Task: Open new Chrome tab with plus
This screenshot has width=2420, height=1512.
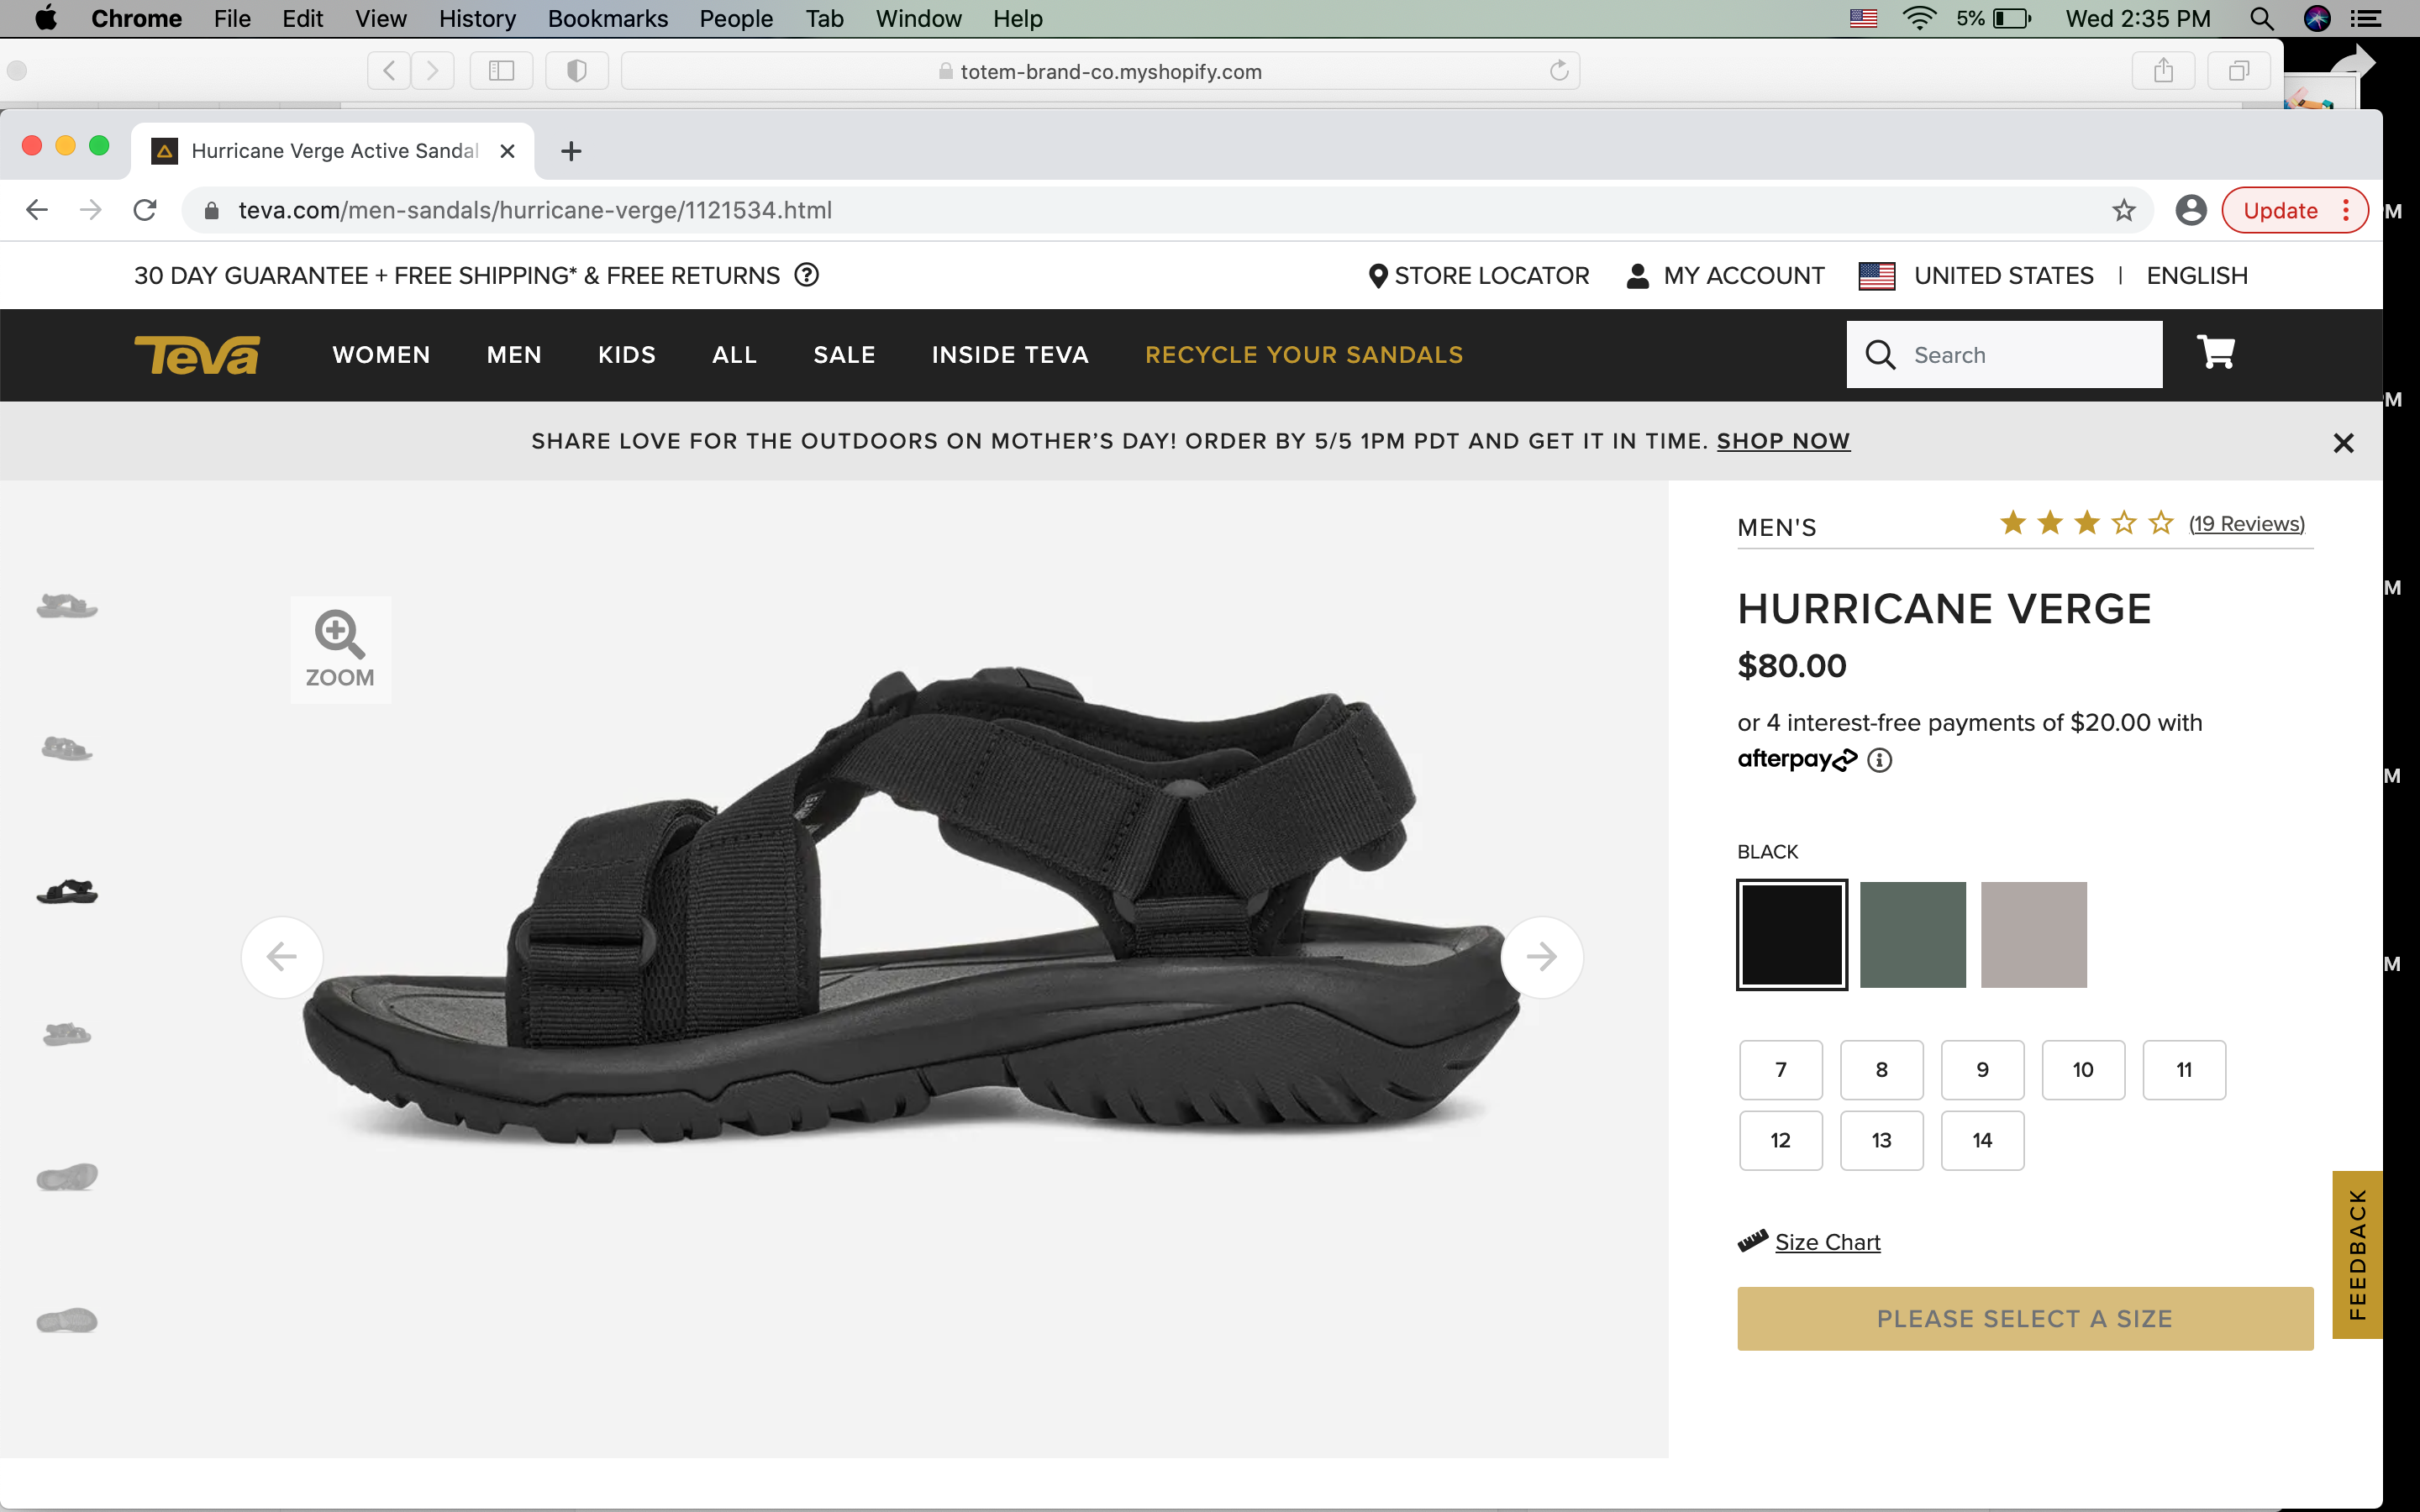Action: [571, 151]
